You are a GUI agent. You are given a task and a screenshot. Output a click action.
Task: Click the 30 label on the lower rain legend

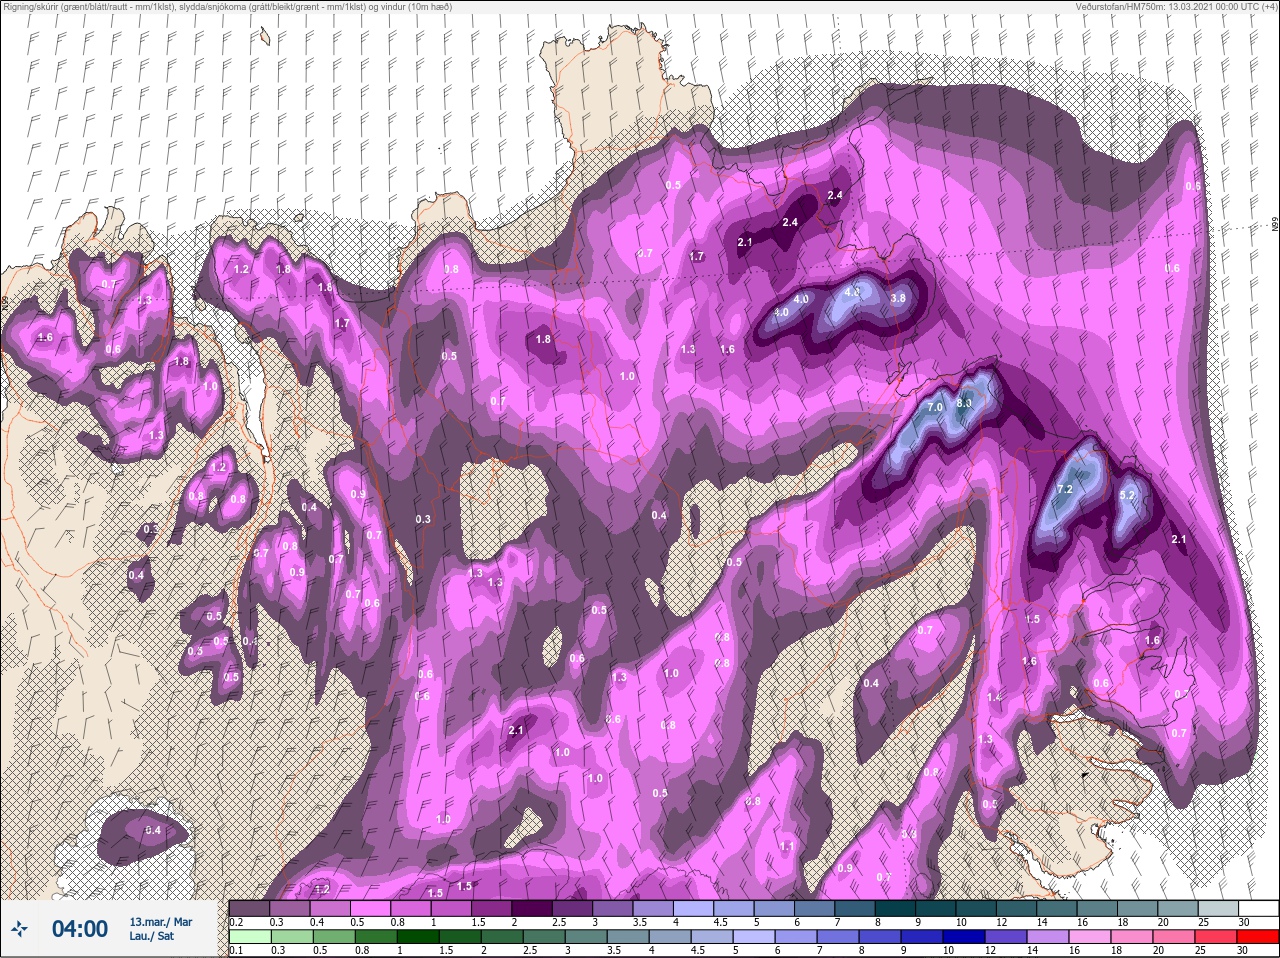[1244, 950]
